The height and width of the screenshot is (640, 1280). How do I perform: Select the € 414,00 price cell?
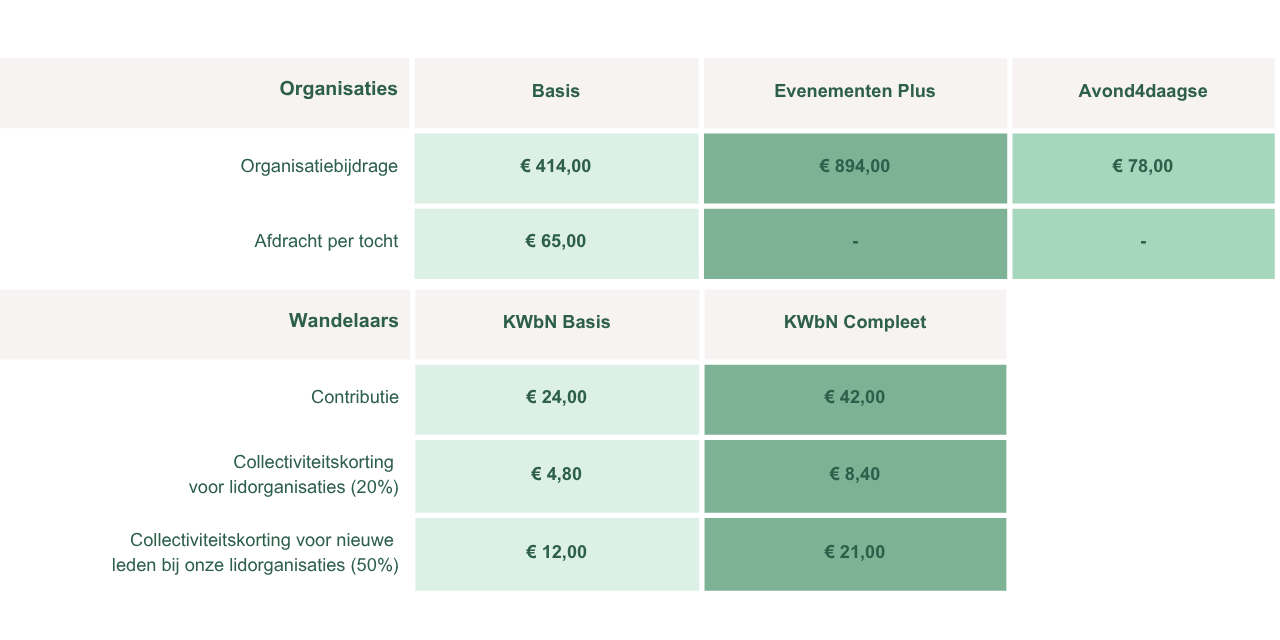pos(556,166)
